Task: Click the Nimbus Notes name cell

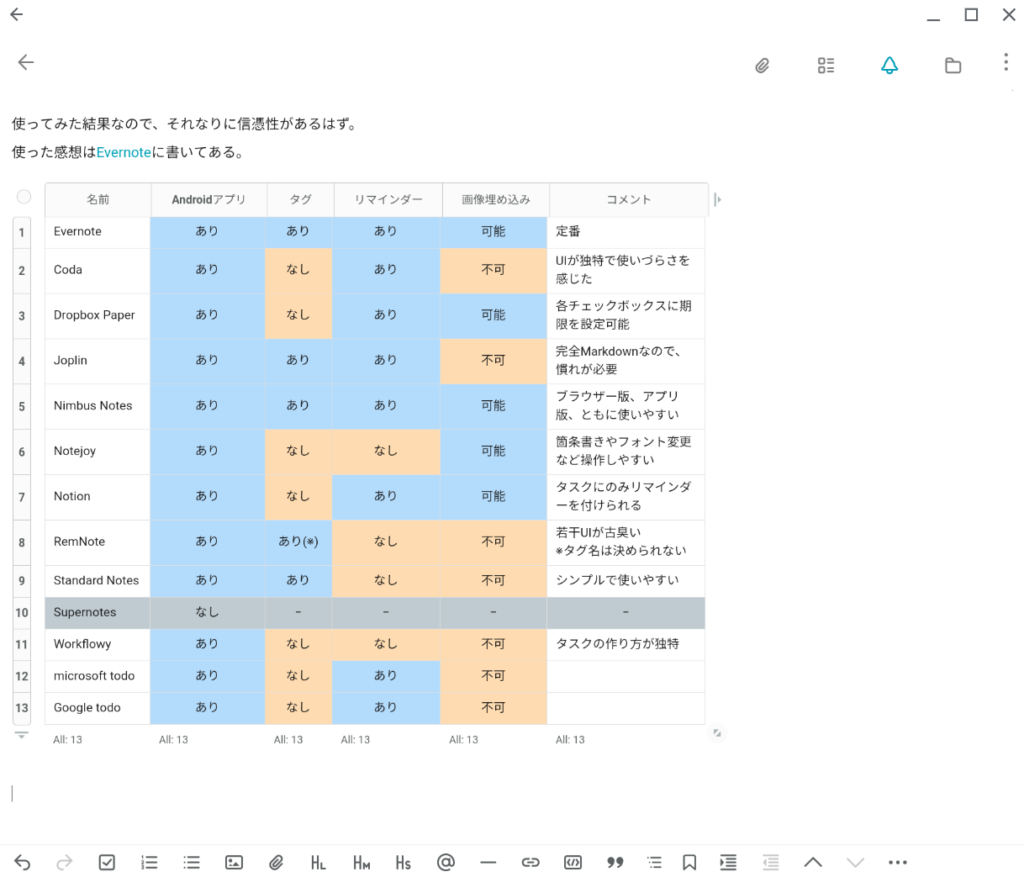Action: coord(98,407)
